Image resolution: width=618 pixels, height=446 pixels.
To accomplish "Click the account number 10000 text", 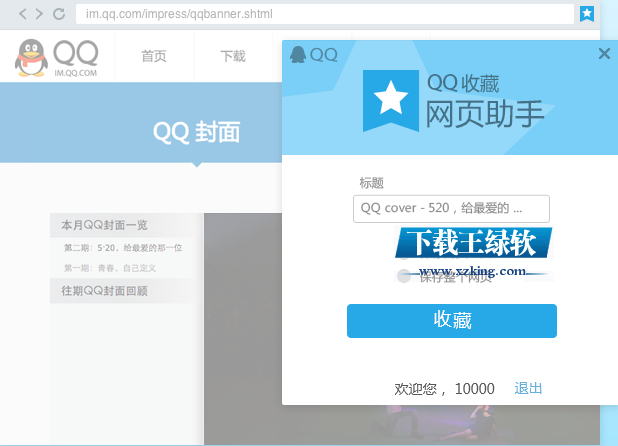I will pos(475,389).
